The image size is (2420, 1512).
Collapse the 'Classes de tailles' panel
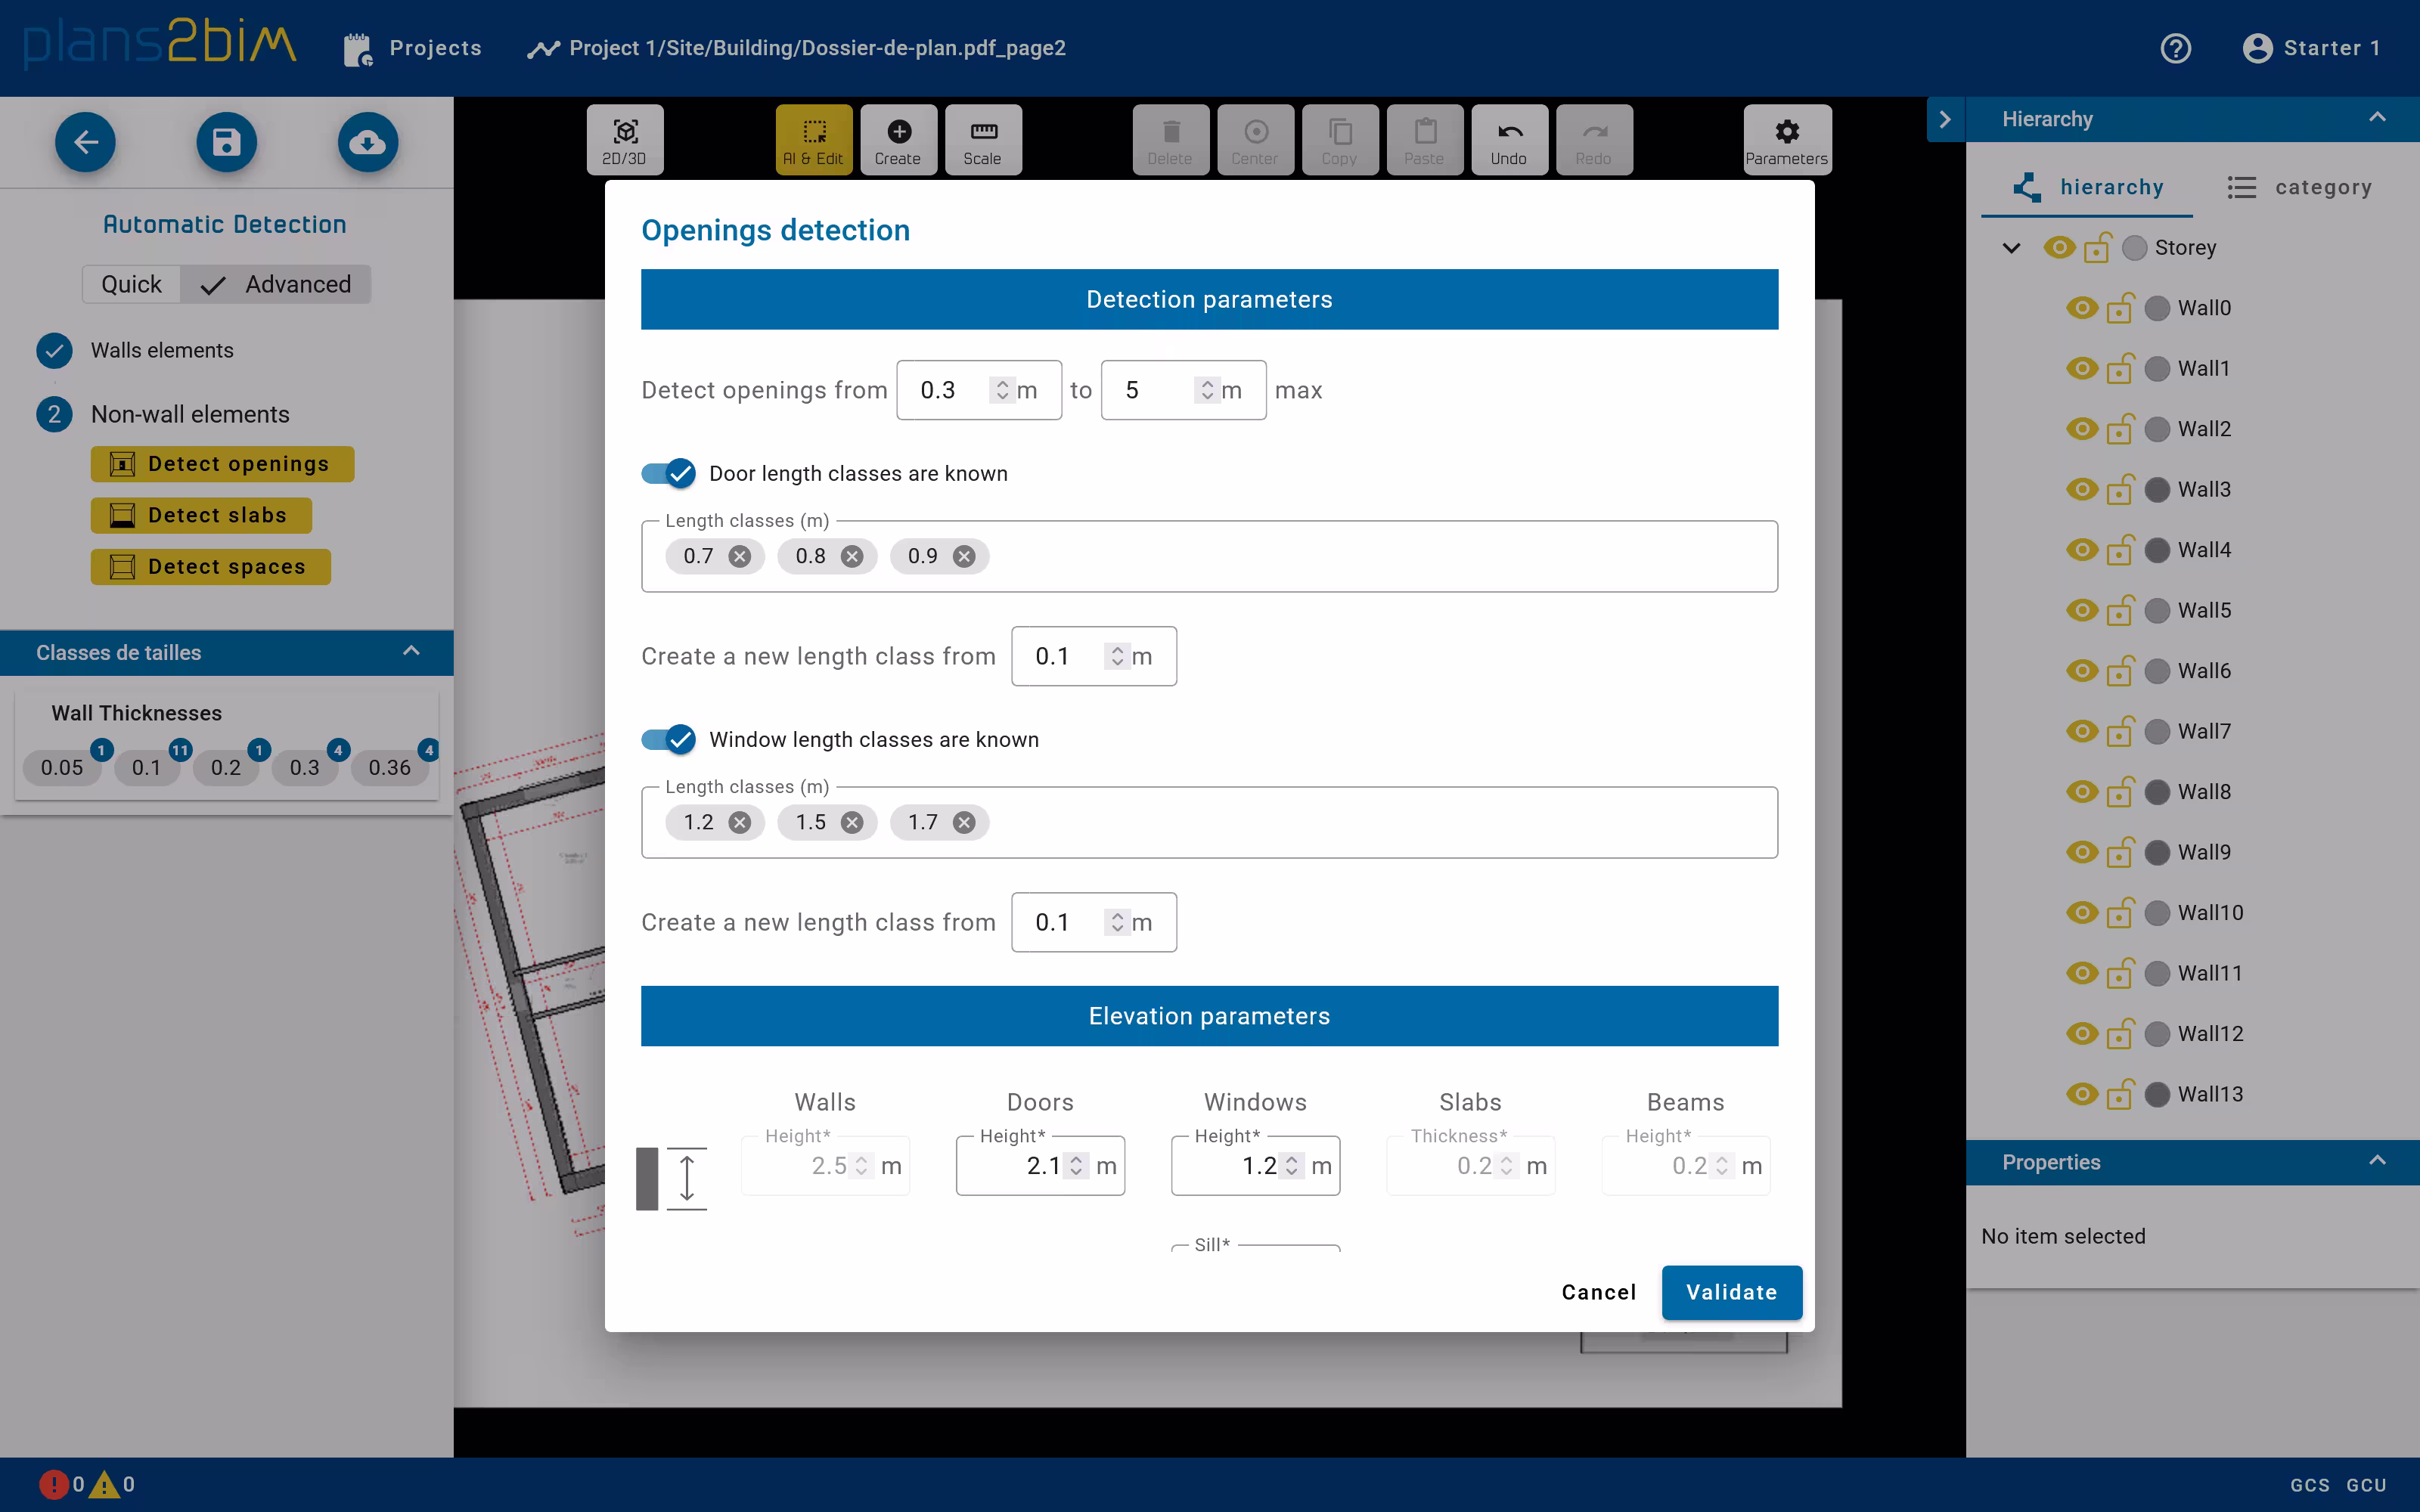411,652
